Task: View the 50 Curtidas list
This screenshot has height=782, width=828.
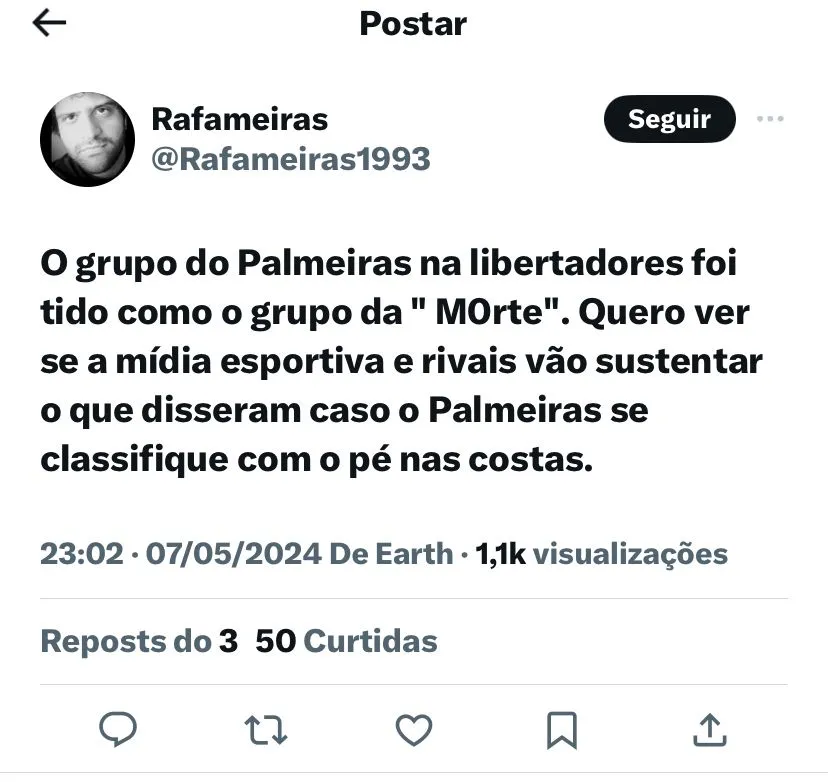Action: 346,641
